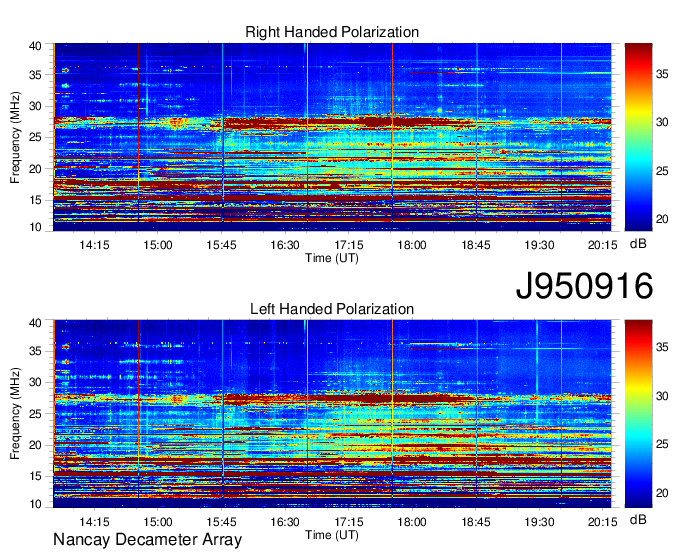The image size is (680, 552).
Task: Click Time (UT) label under right-handed plot
Action: coord(332,258)
